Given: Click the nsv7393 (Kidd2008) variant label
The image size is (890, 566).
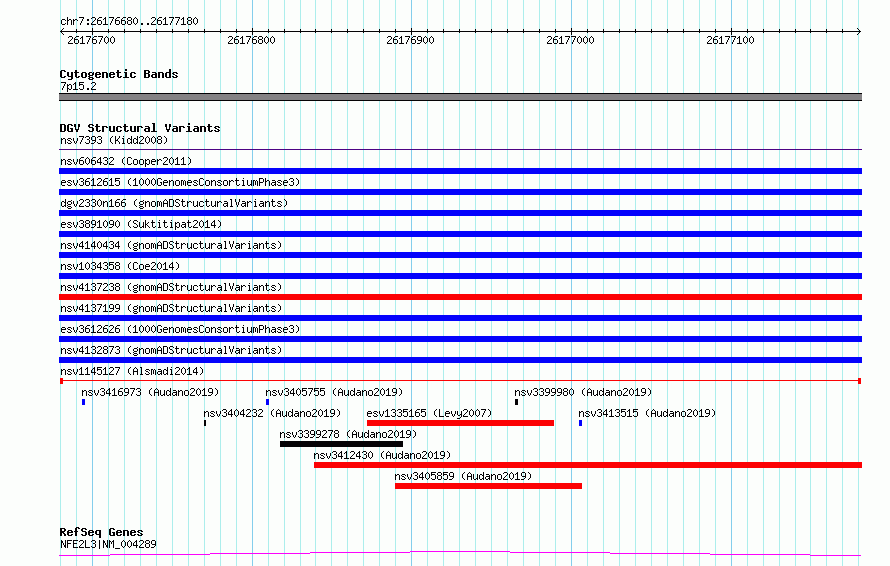Looking at the screenshot, I should coord(114,140).
